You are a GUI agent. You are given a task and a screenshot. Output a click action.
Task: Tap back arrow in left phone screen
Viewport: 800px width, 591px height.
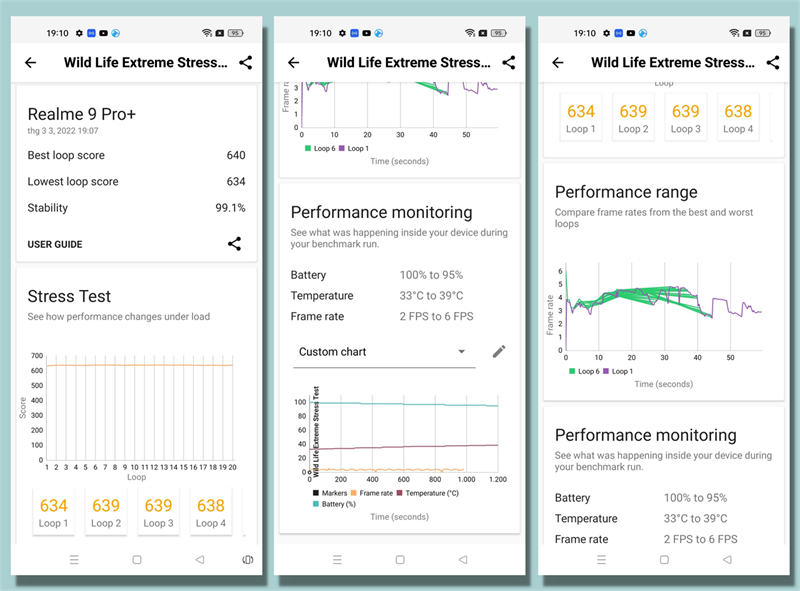[31, 63]
